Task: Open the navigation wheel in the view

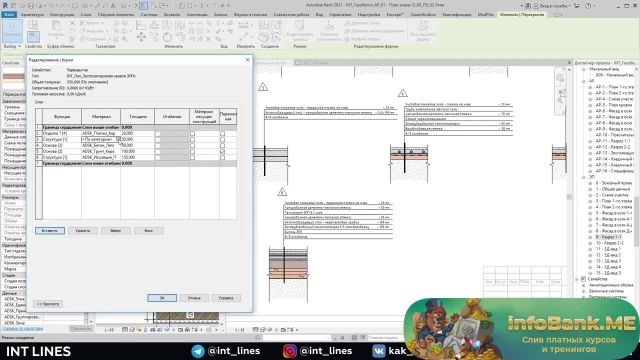Action: tap(560, 78)
